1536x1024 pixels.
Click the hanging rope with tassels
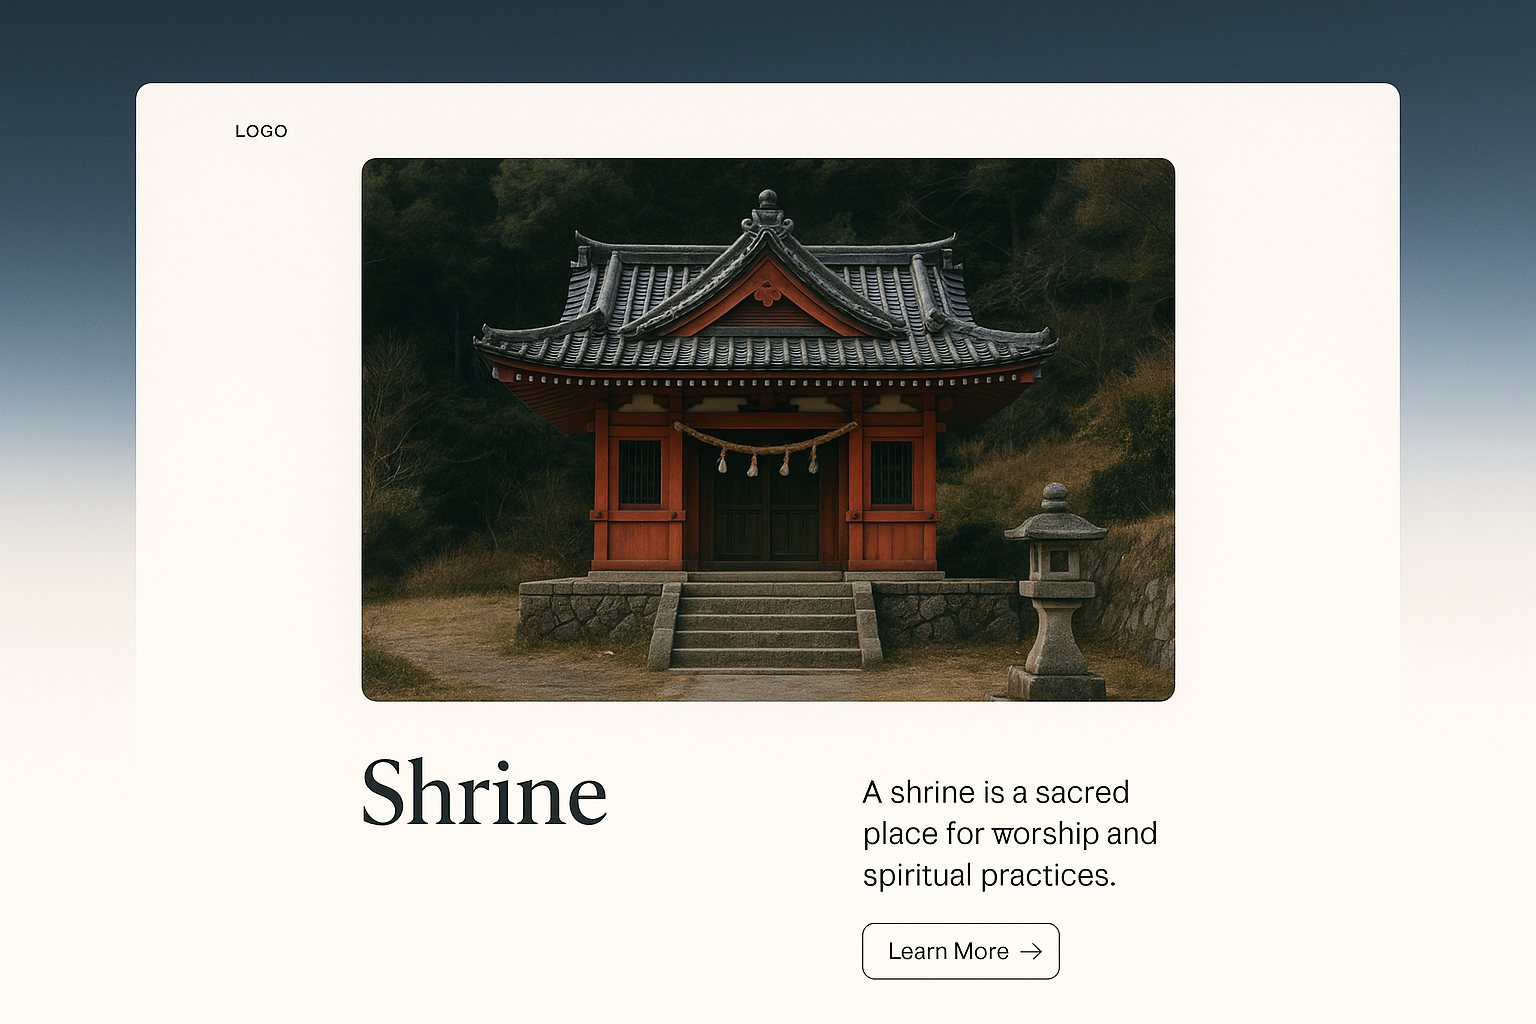(766, 446)
